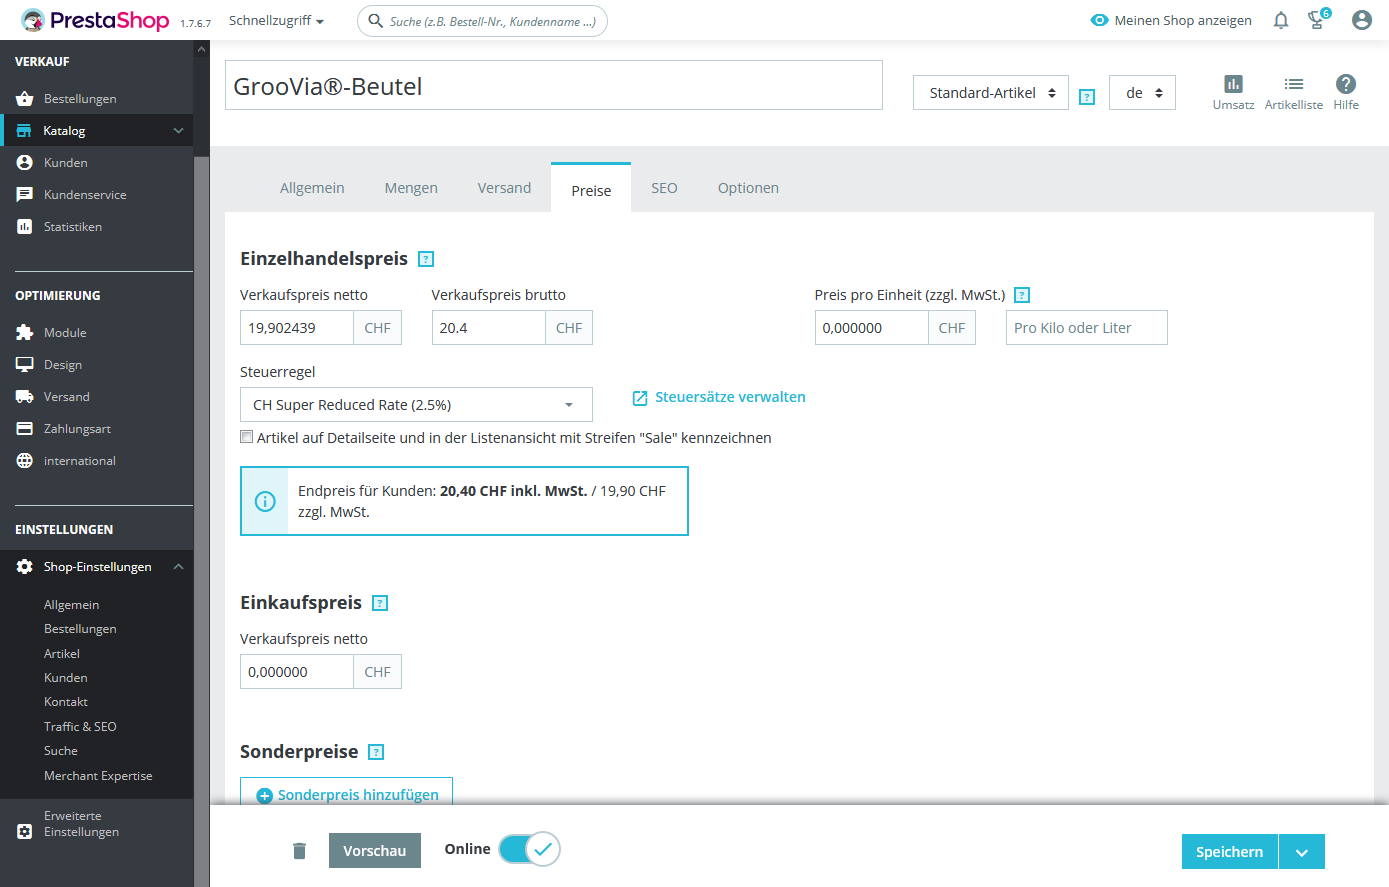The height and width of the screenshot is (887, 1389).
Task: Open the Steuerregel tax rule dropdown
Action: (x=416, y=405)
